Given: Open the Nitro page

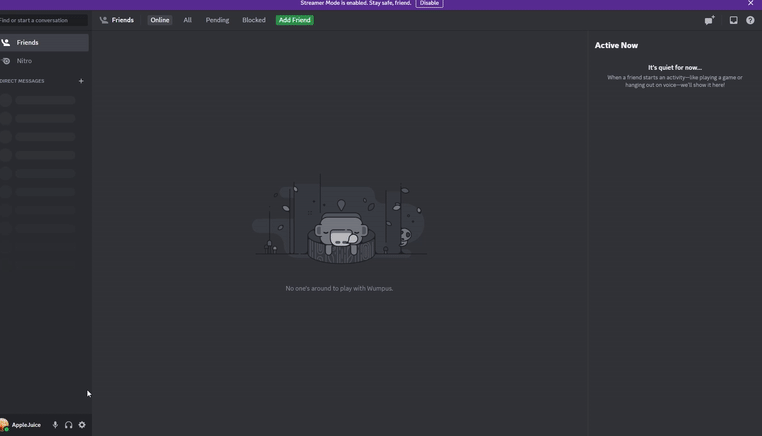Looking at the screenshot, I should point(44,61).
